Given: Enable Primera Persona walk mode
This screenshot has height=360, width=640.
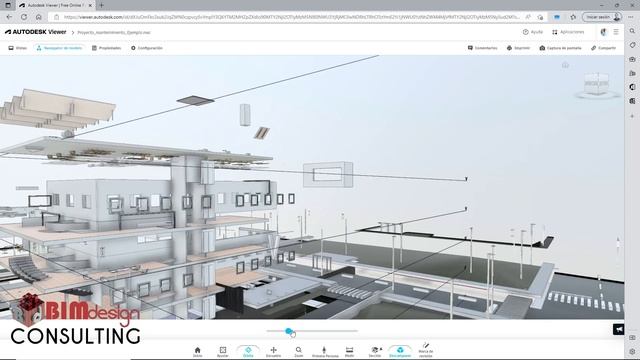Looking at the screenshot, I should [x=325, y=352].
